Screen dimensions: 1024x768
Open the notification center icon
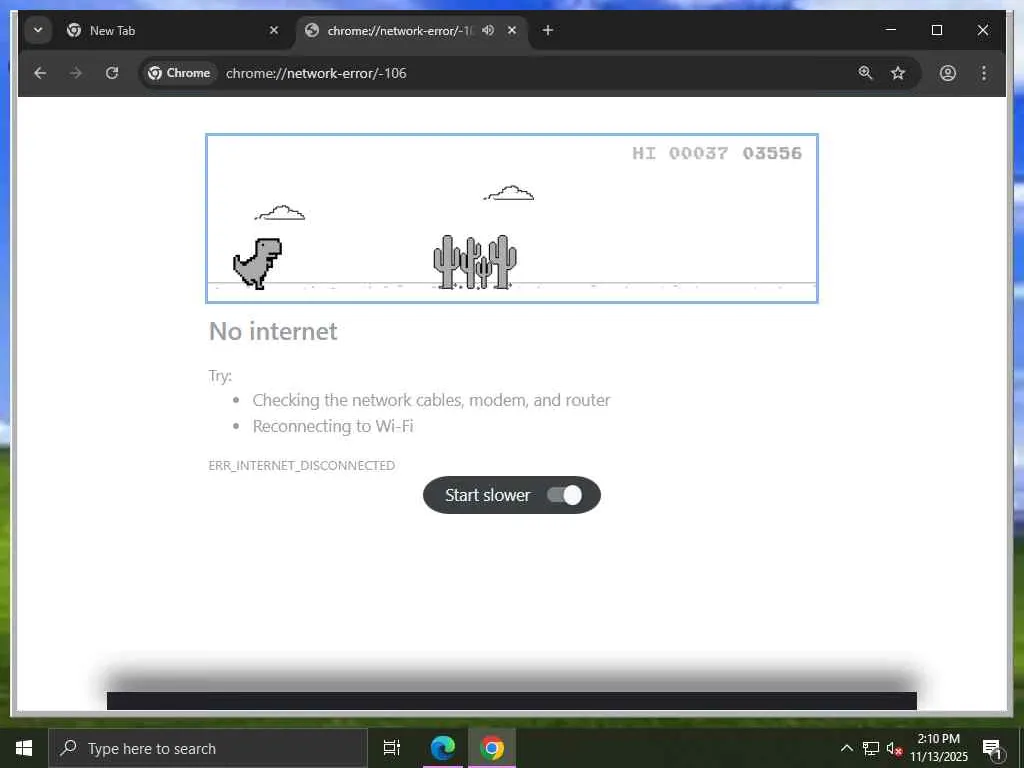point(993,750)
